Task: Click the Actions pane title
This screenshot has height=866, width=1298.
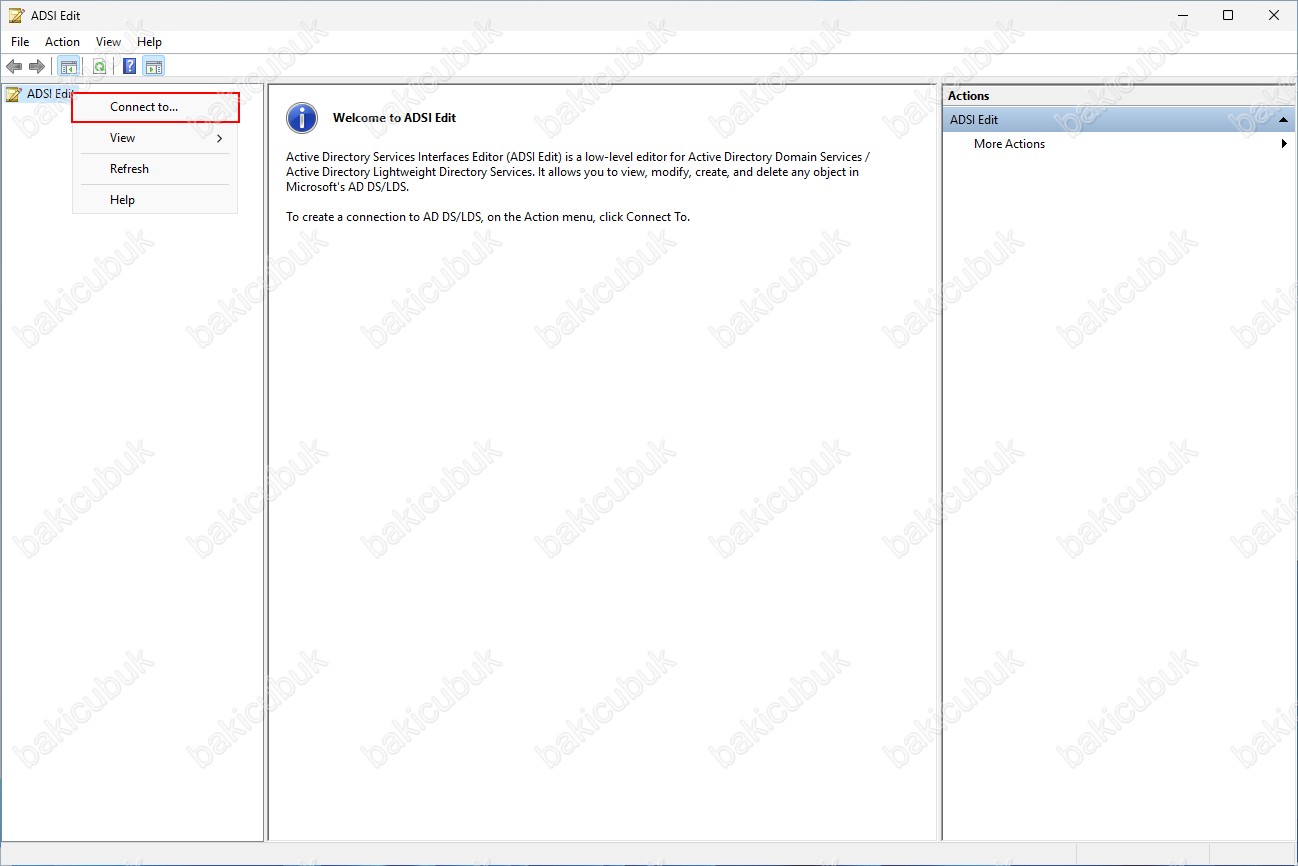Action: point(968,96)
